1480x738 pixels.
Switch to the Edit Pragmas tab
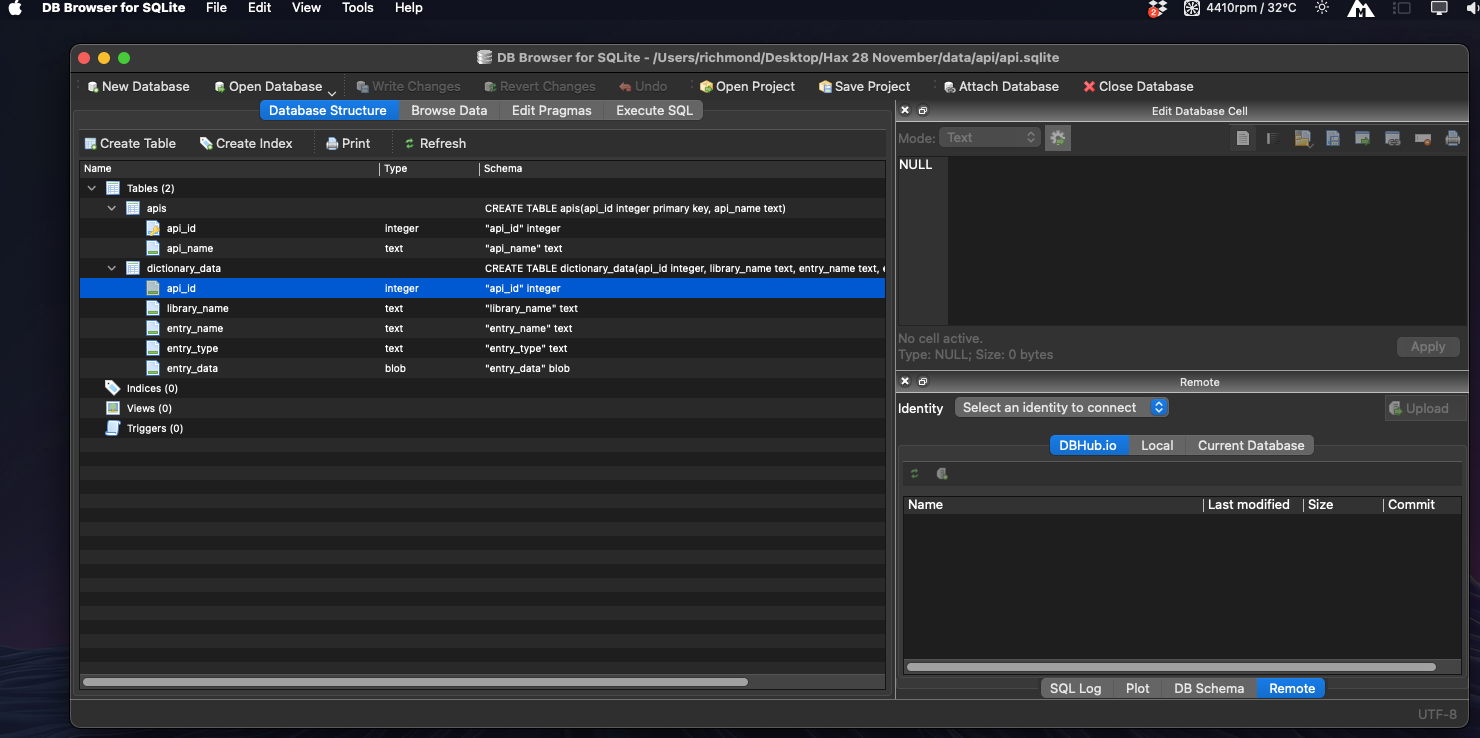point(552,110)
